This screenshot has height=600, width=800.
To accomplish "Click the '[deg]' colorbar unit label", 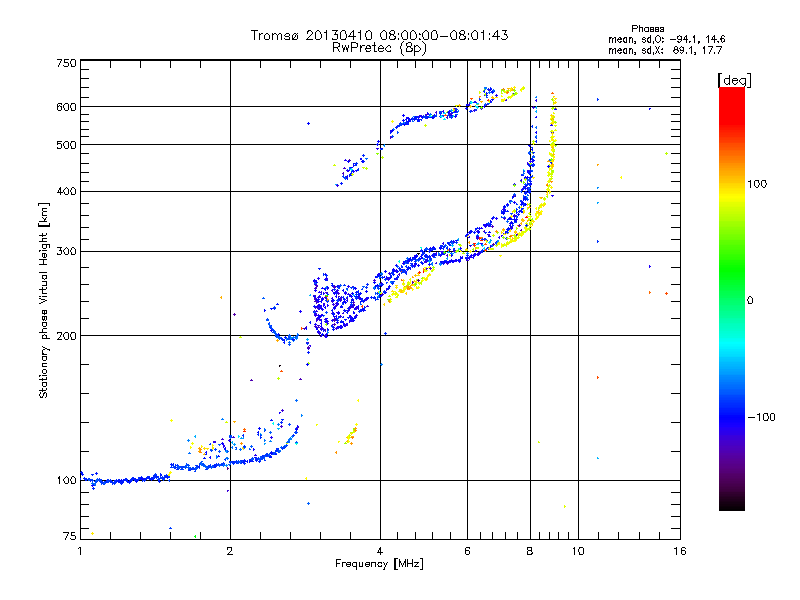I will [x=734, y=80].
